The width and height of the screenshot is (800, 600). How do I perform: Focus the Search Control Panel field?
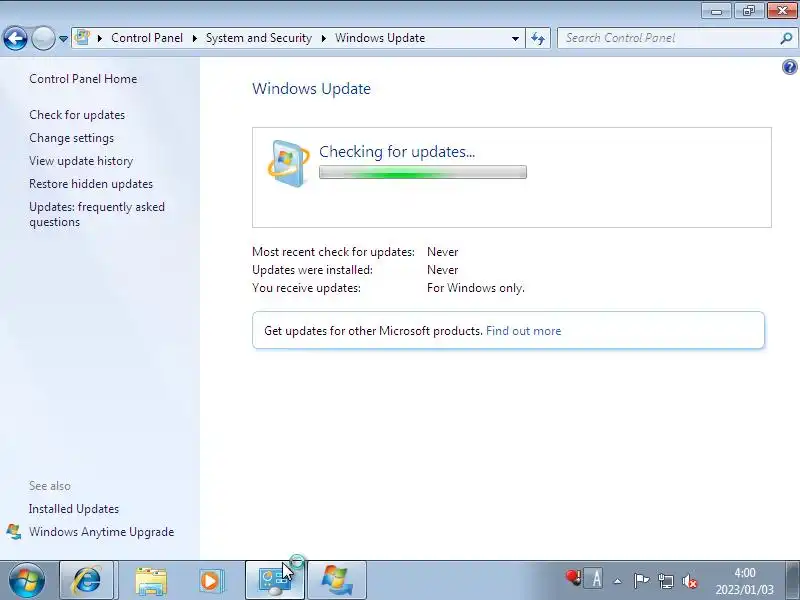[668, 38]
